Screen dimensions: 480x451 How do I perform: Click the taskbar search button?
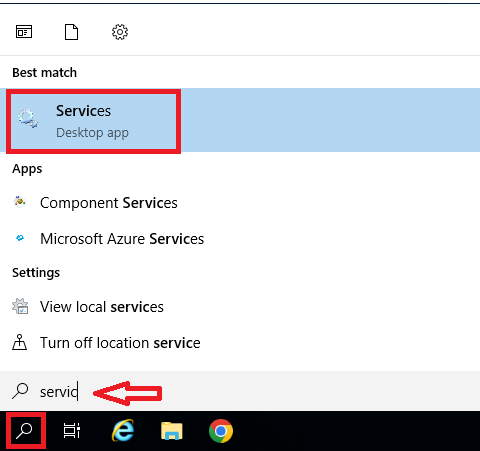[x=24, y=431]
